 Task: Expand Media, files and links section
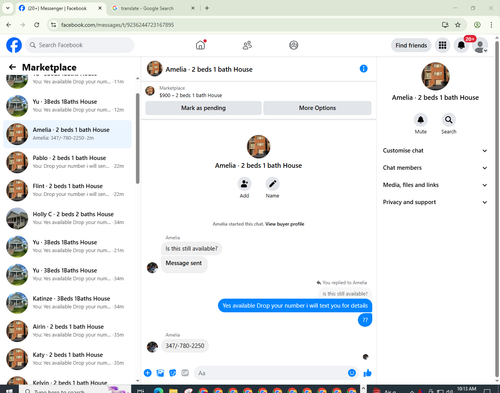435,185
